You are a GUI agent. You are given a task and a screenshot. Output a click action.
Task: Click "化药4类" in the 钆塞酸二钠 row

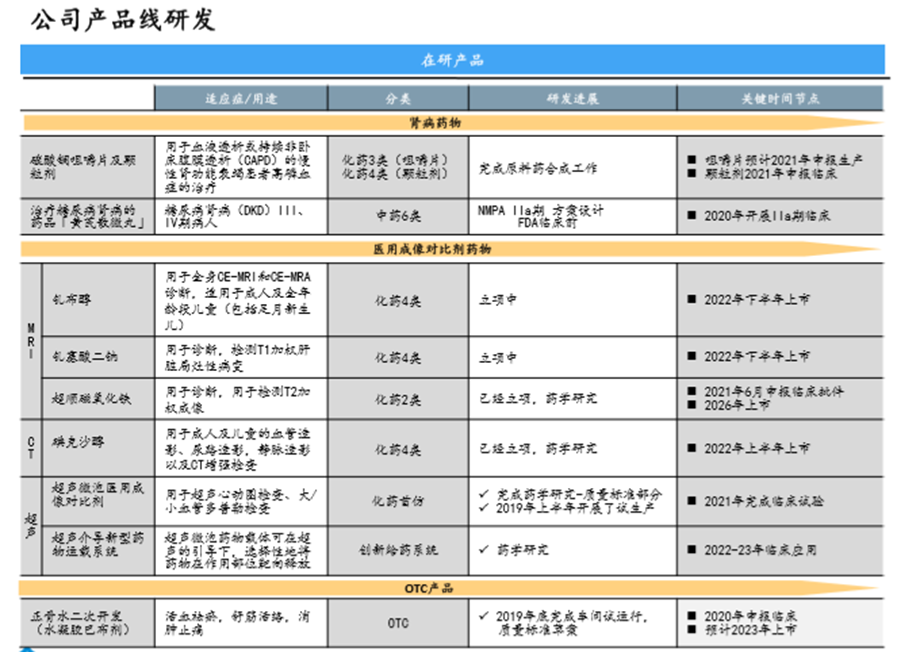point(398,357)
